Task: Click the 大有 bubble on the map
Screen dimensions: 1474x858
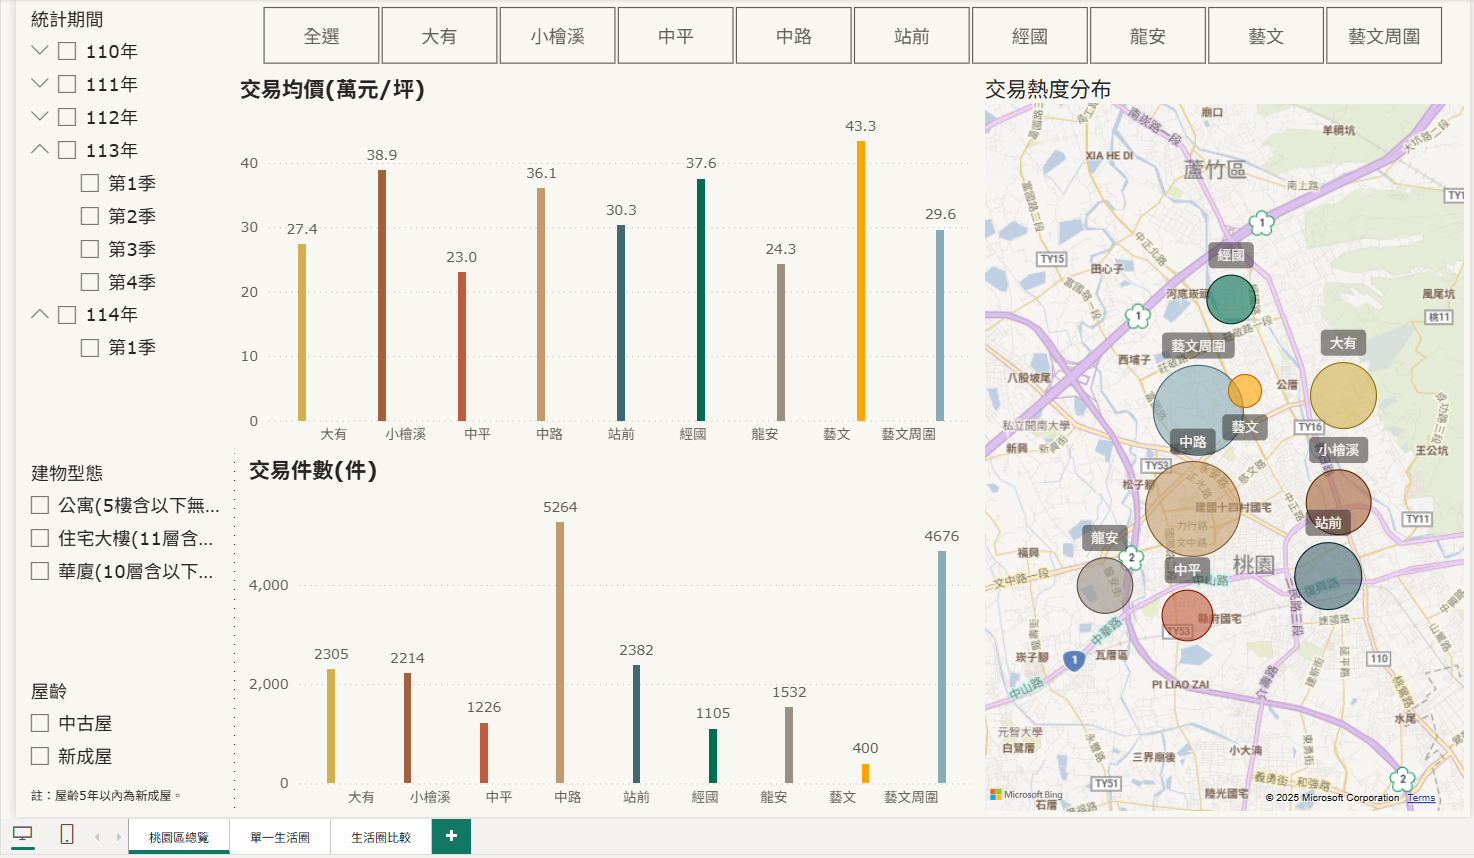Action: pyautogui.click(x=1342, y=395)
